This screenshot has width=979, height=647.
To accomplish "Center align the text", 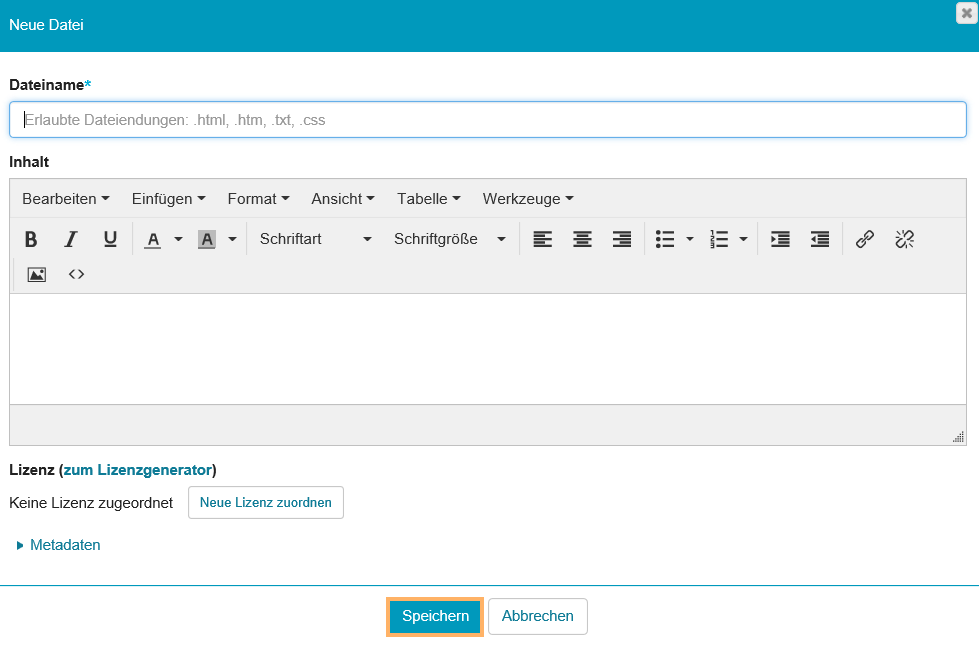I will pos(582,239).
